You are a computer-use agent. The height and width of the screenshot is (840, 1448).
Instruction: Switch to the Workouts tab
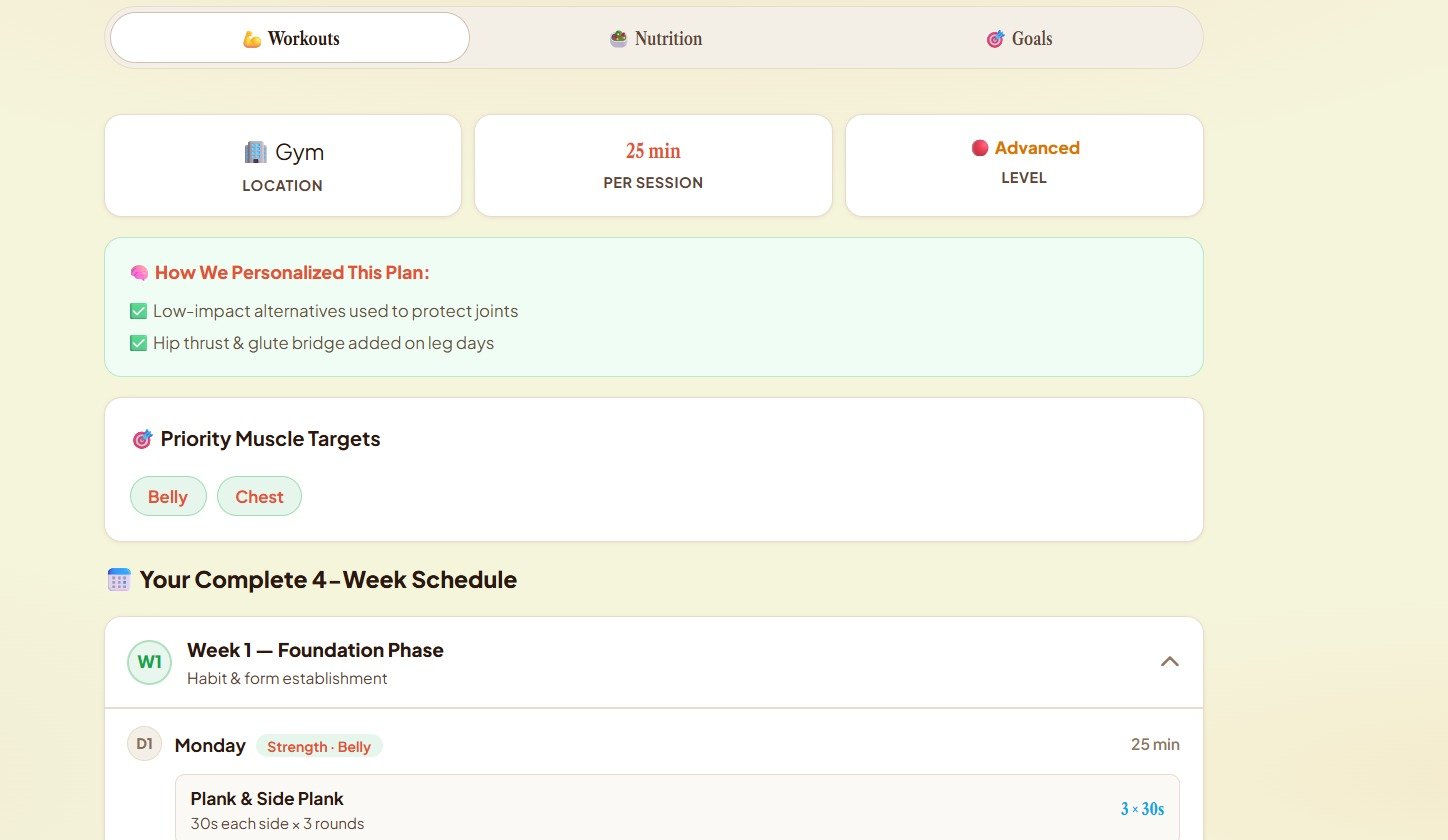[x=290, y=38]
